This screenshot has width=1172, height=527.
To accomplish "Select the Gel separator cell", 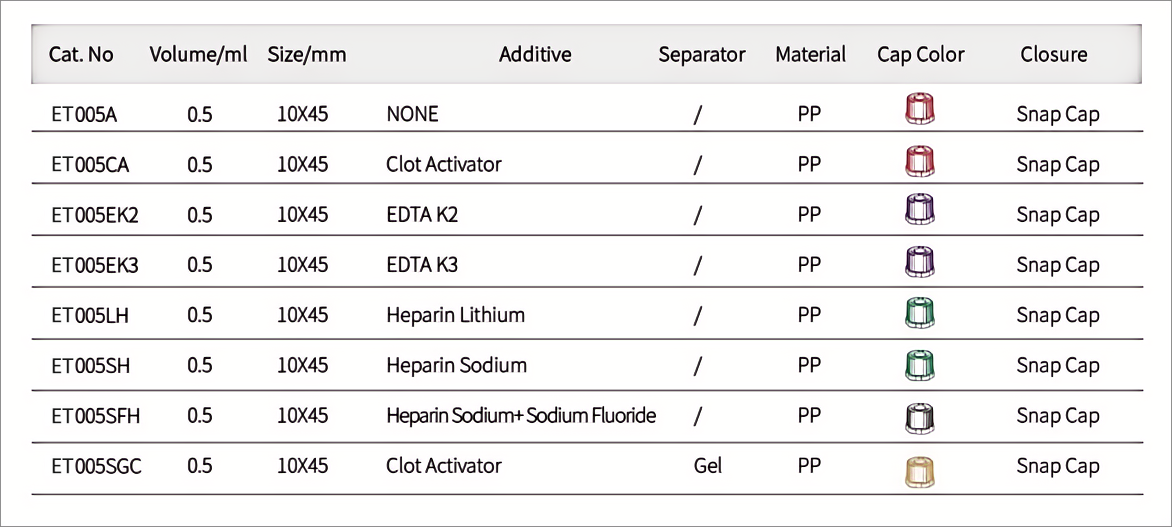I will (707, 465).
